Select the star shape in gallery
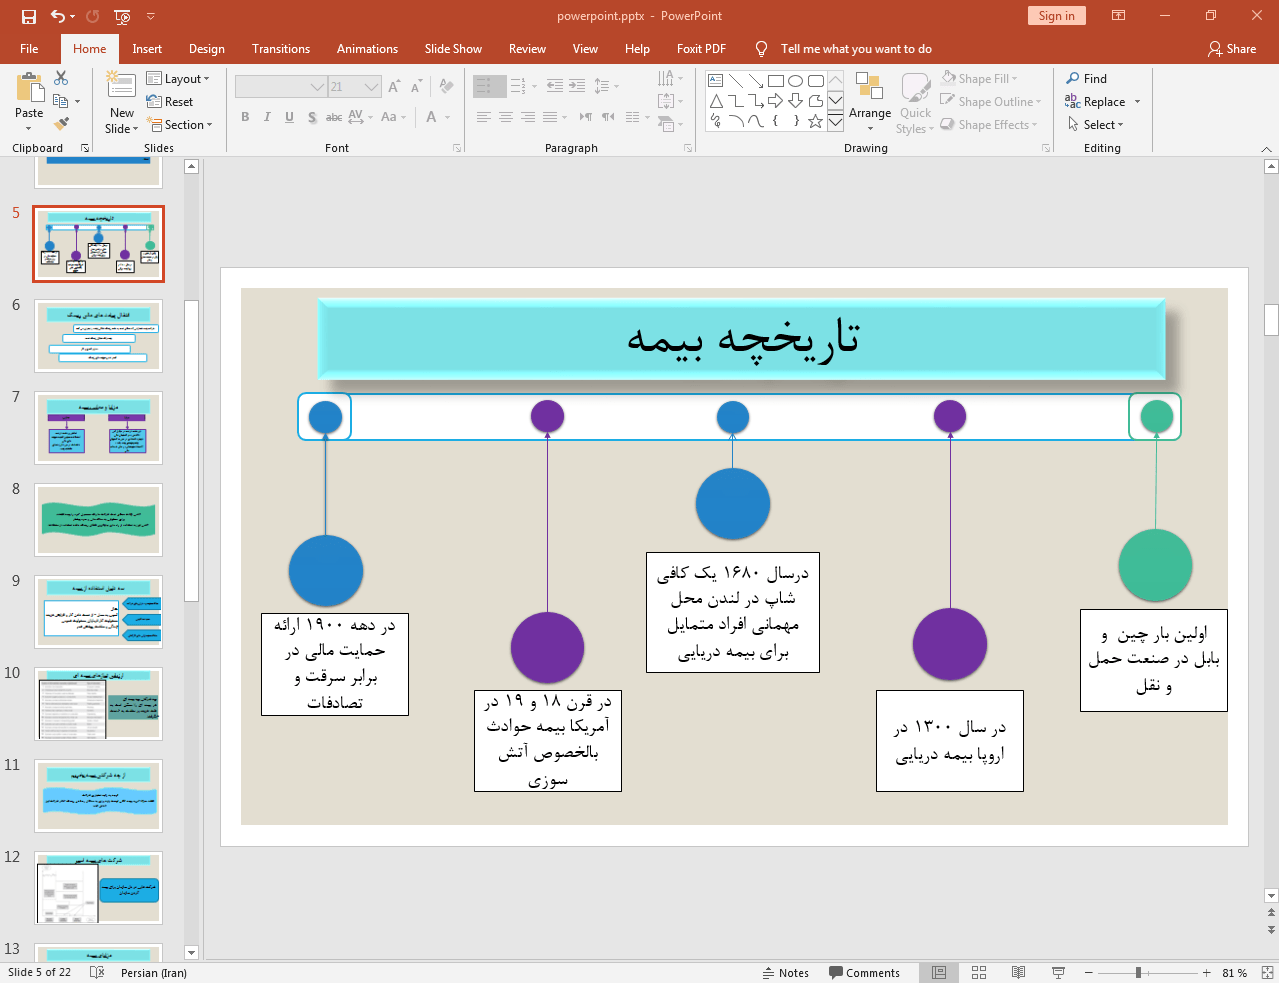The image size is (1279, 983). (815, 121)
